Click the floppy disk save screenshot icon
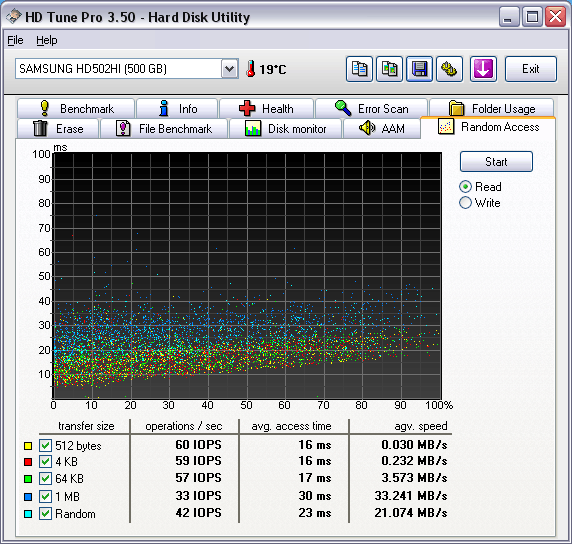 click(420, 69)
